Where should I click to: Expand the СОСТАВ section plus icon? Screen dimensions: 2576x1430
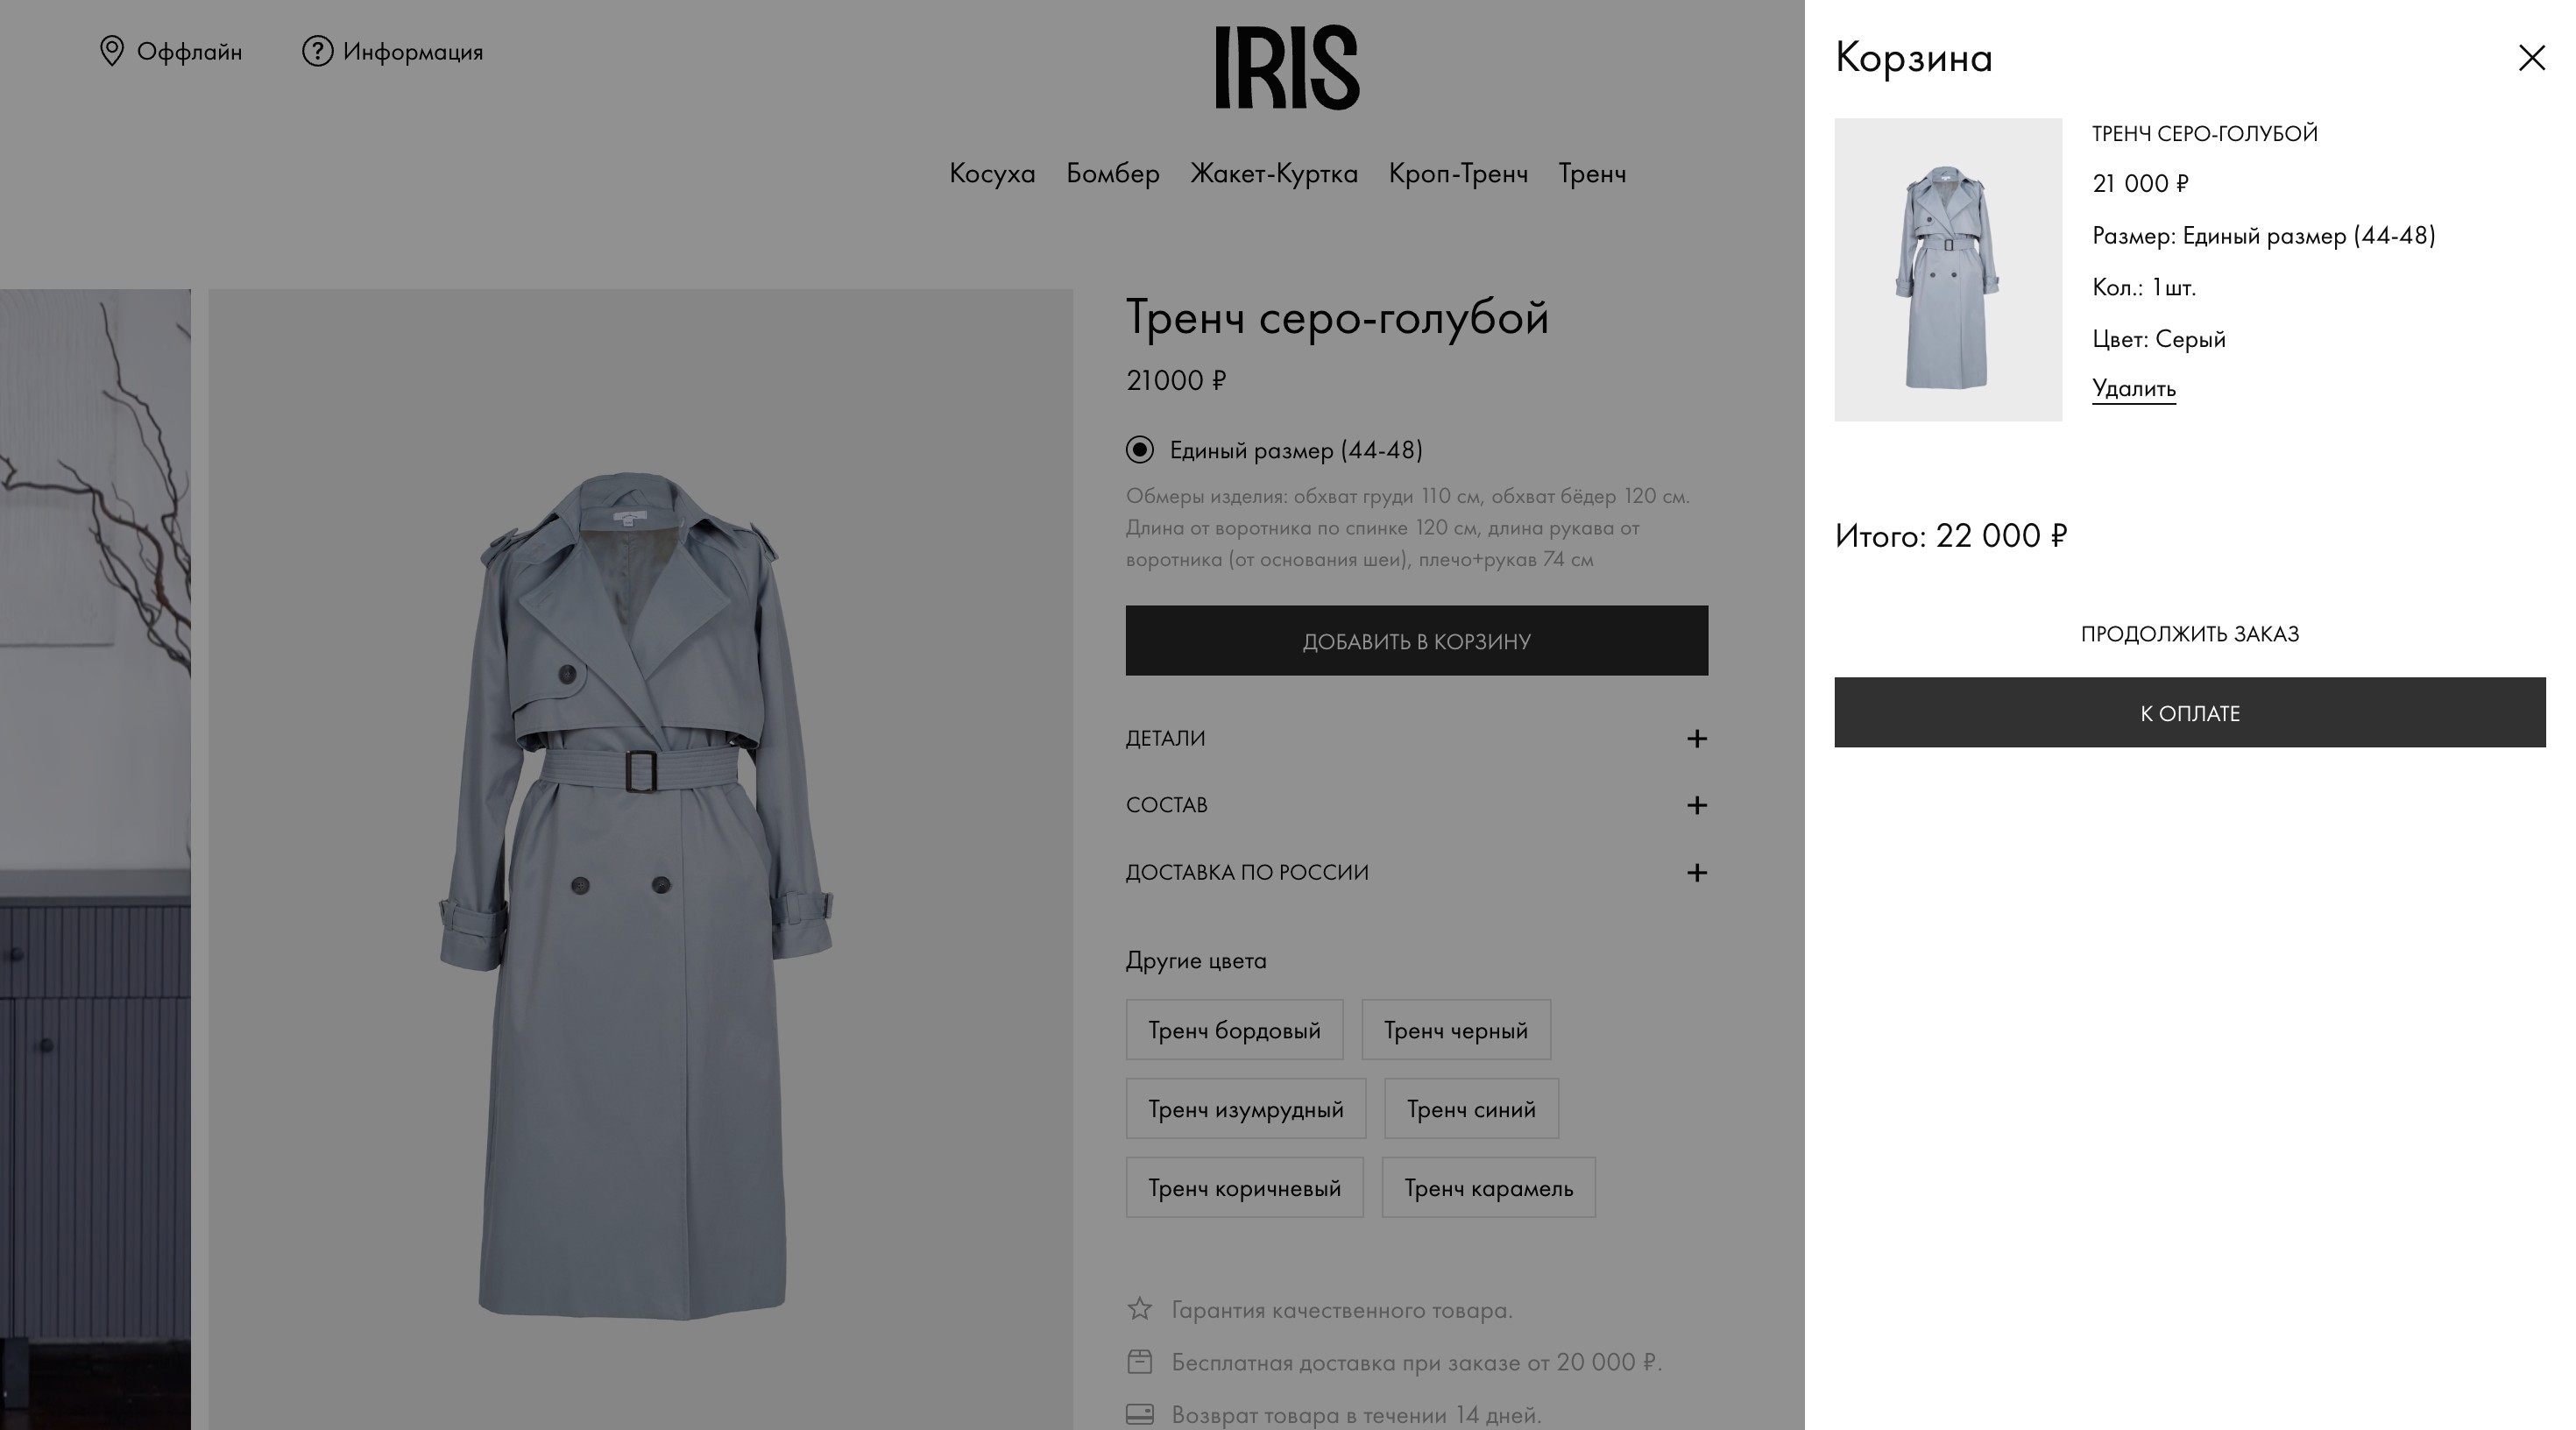1696,806
